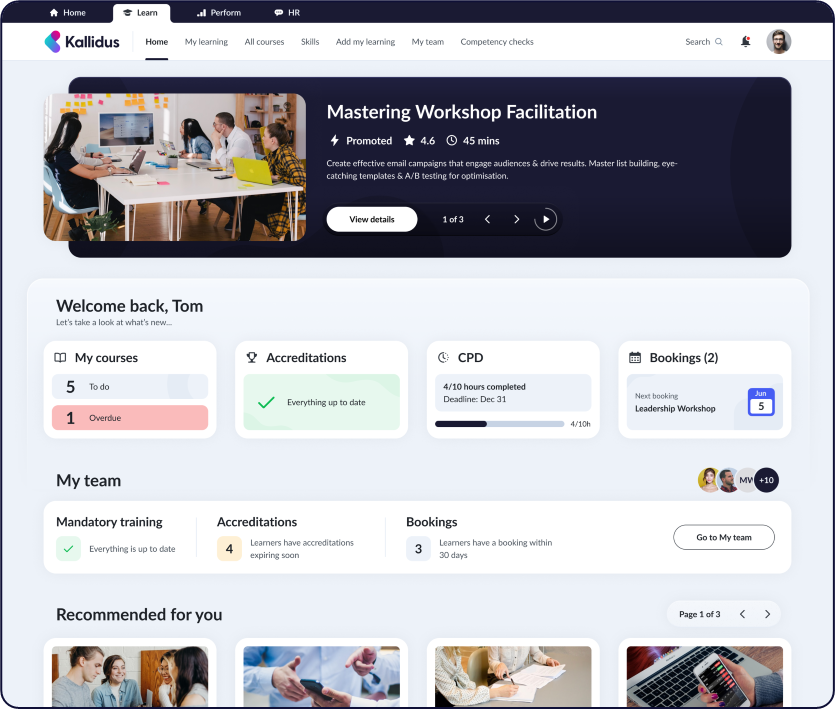
Task: Click the View details button
Action: 371,219
